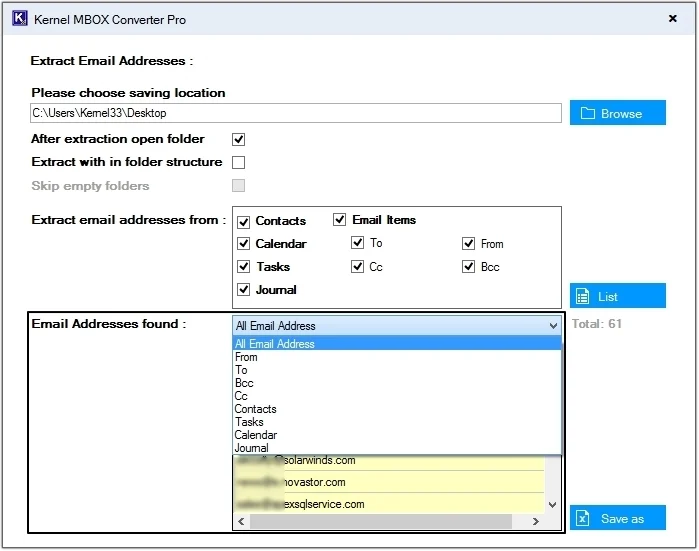Toggle the From checkbox
The height and width of the screenshot is (551, 699).
(468, 243)
